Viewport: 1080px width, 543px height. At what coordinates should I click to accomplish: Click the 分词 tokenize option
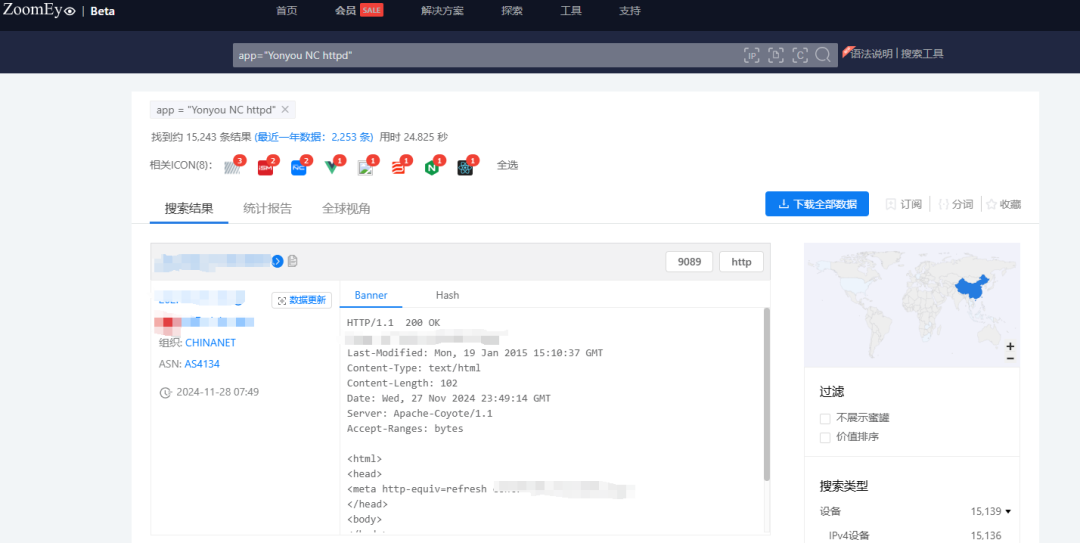tap(955, 204)
